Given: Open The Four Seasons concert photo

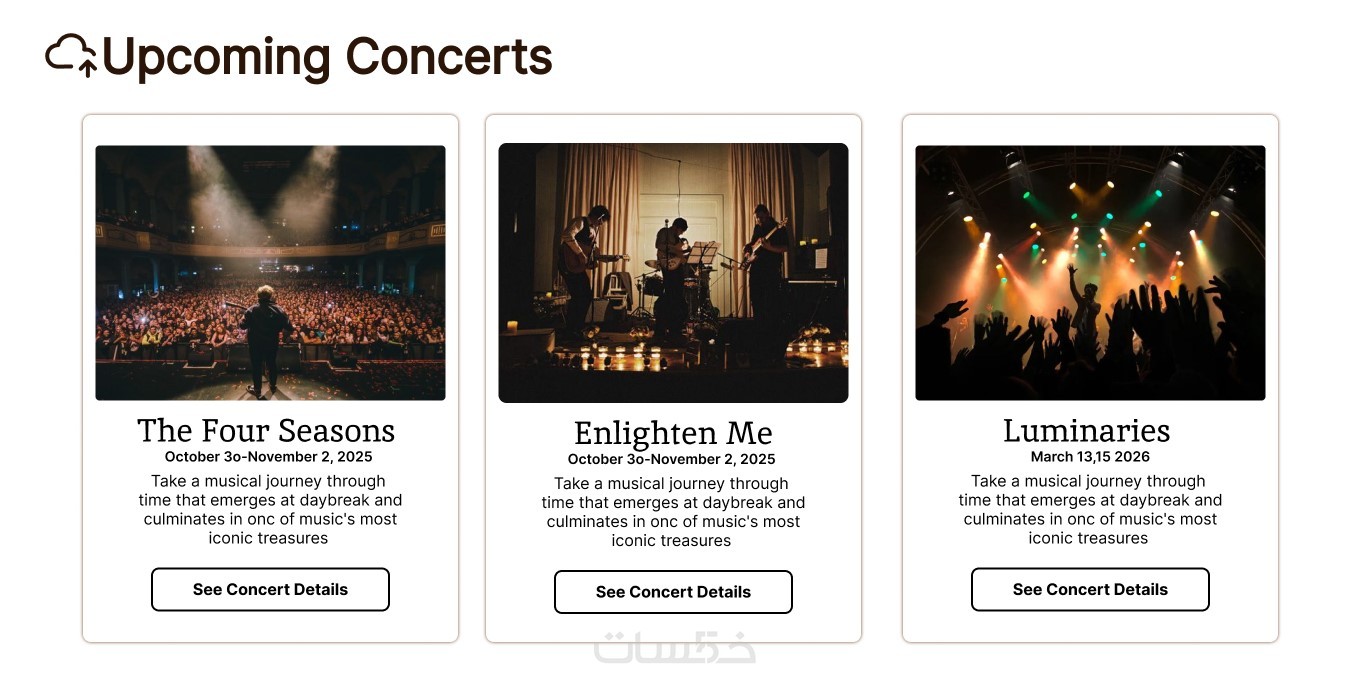Looking at the screenshot, I should 270,272.
